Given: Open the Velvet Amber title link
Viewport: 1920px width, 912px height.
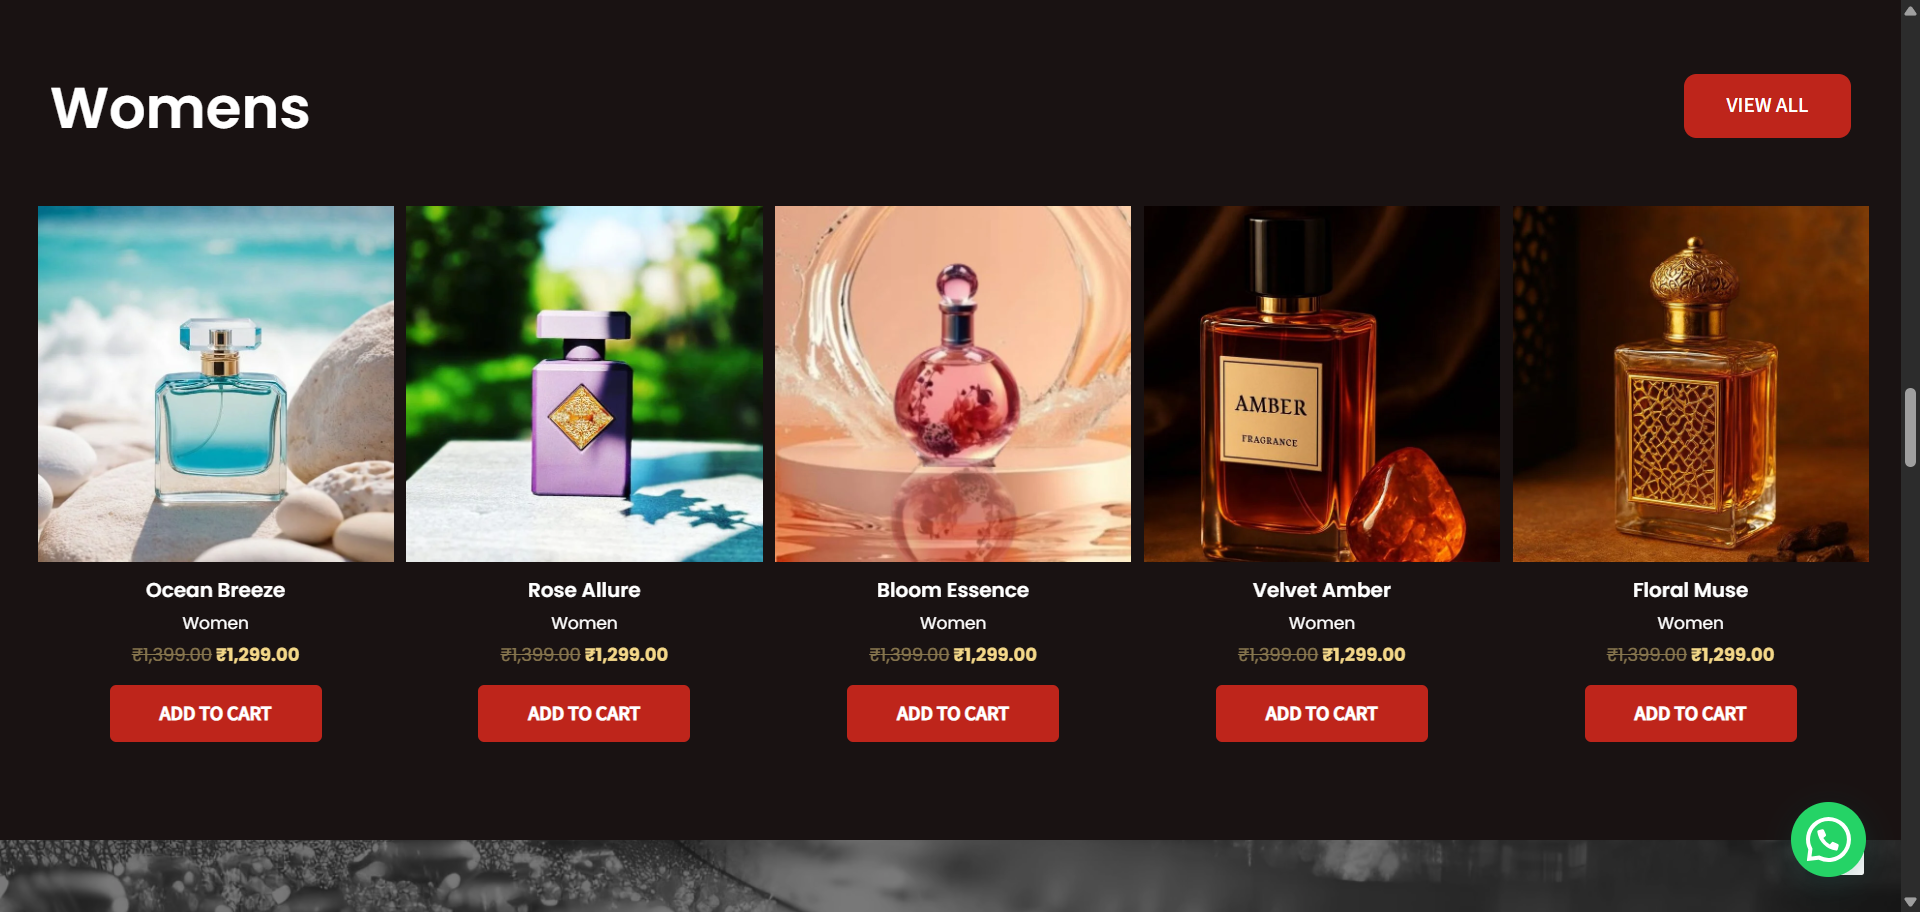Looking at the screenshot, I should pyautogui.click(x=1322, y=590).
